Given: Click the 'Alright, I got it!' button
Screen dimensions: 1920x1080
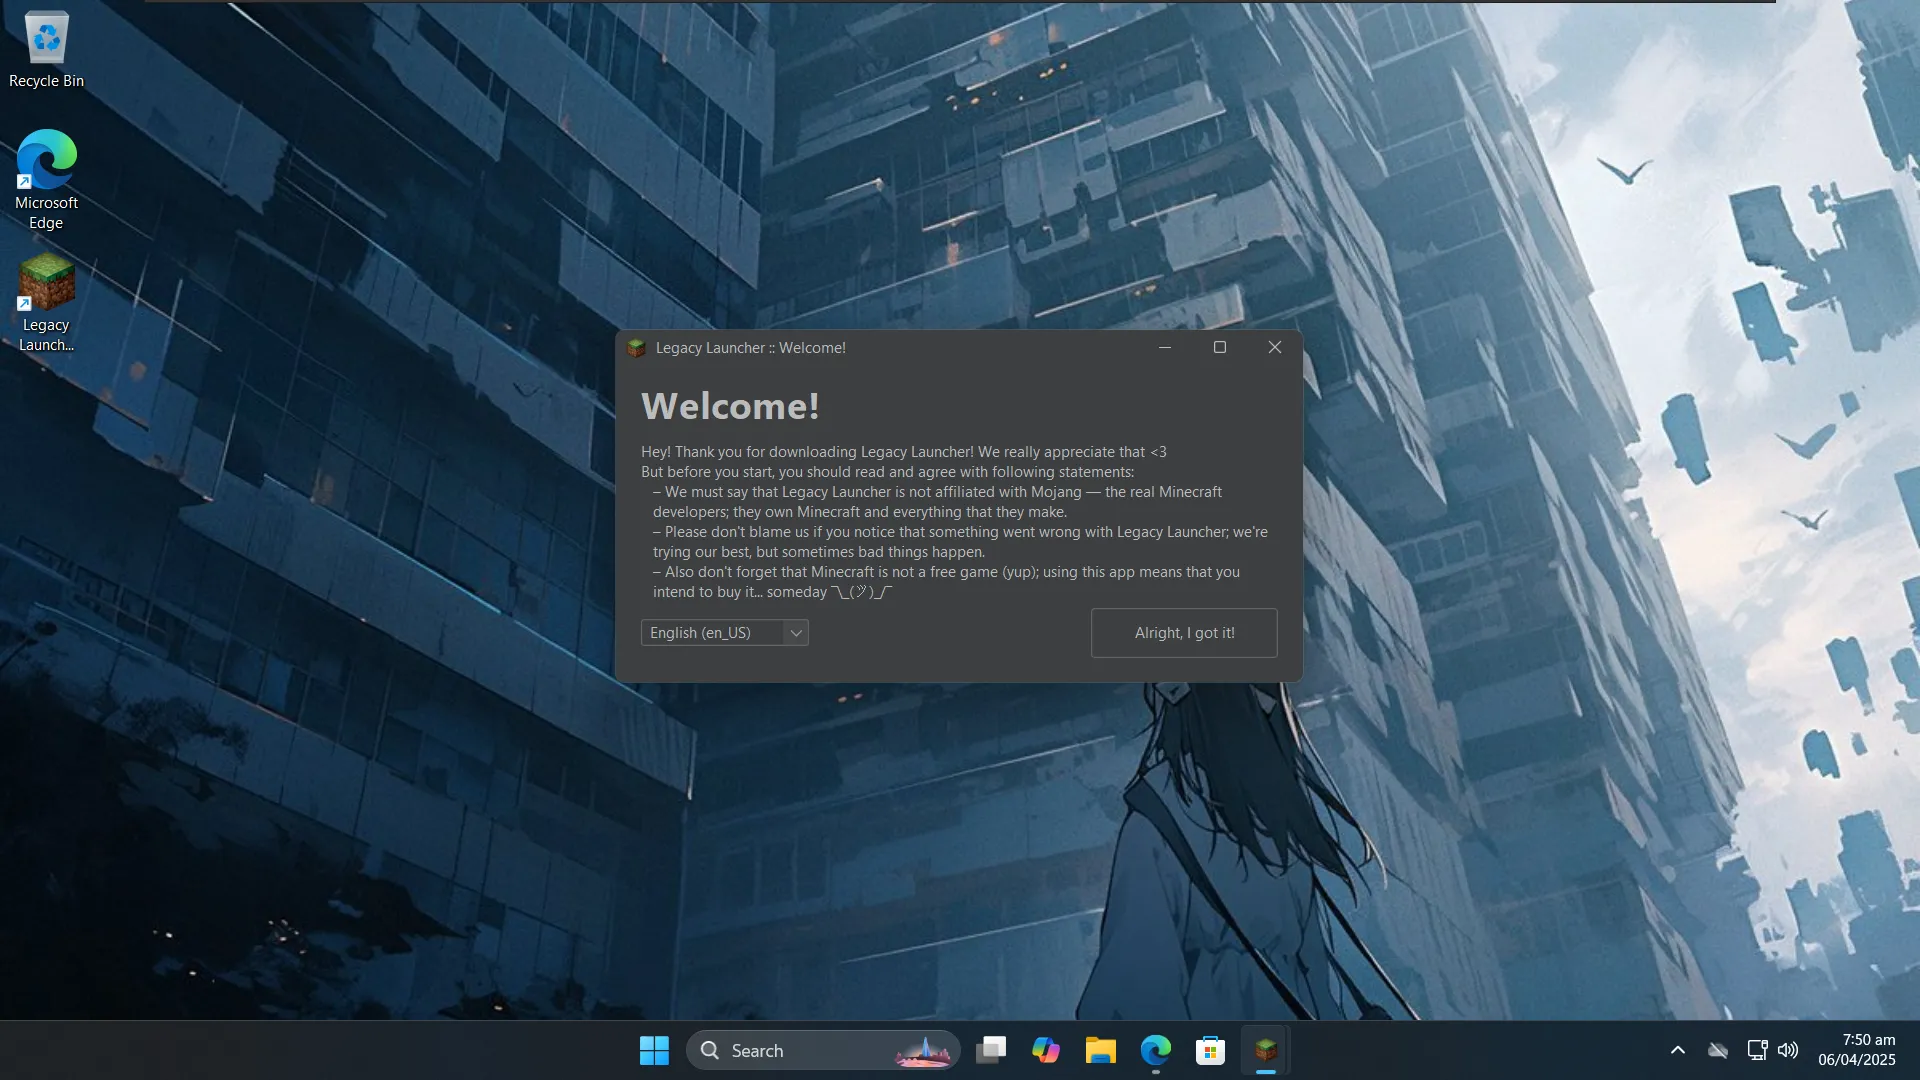Looking at the screenshot, I should tap(1184, 633).
